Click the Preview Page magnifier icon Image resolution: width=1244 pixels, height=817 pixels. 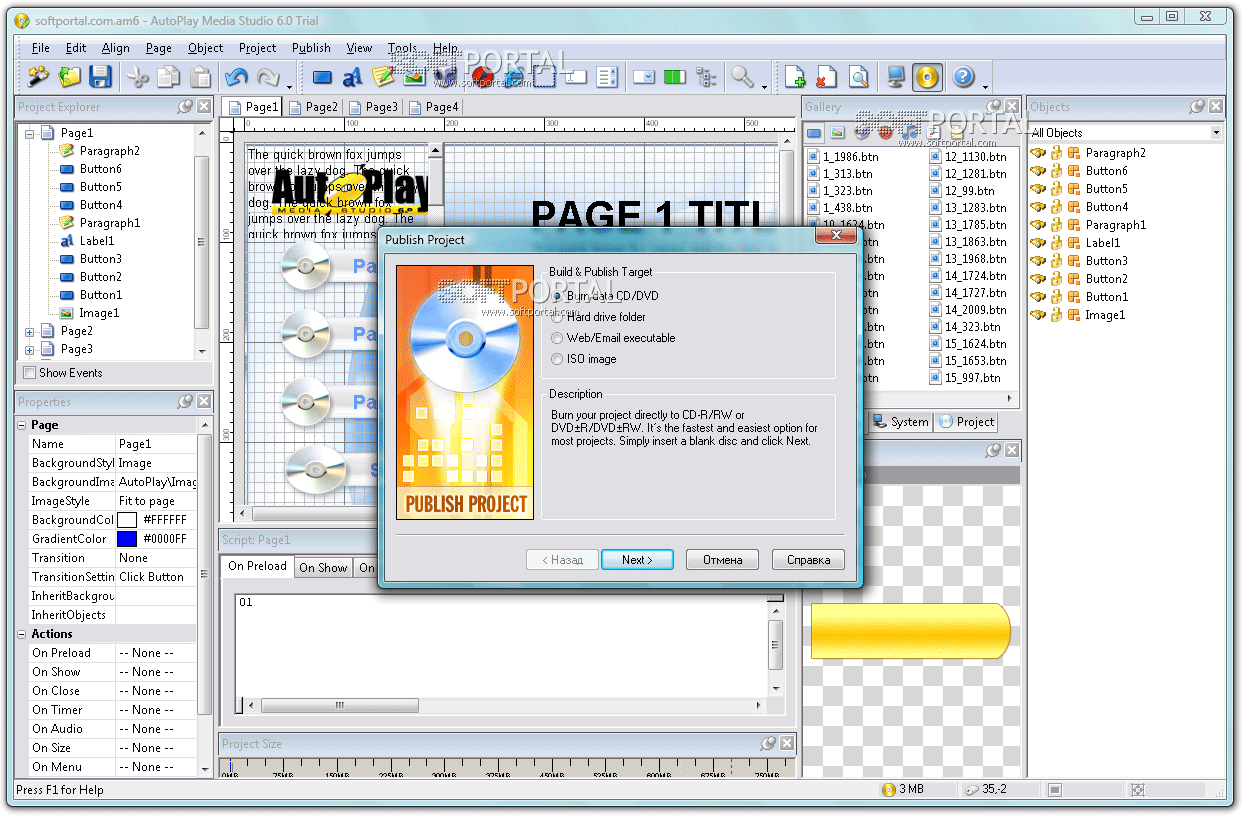[x=858, y=76]
